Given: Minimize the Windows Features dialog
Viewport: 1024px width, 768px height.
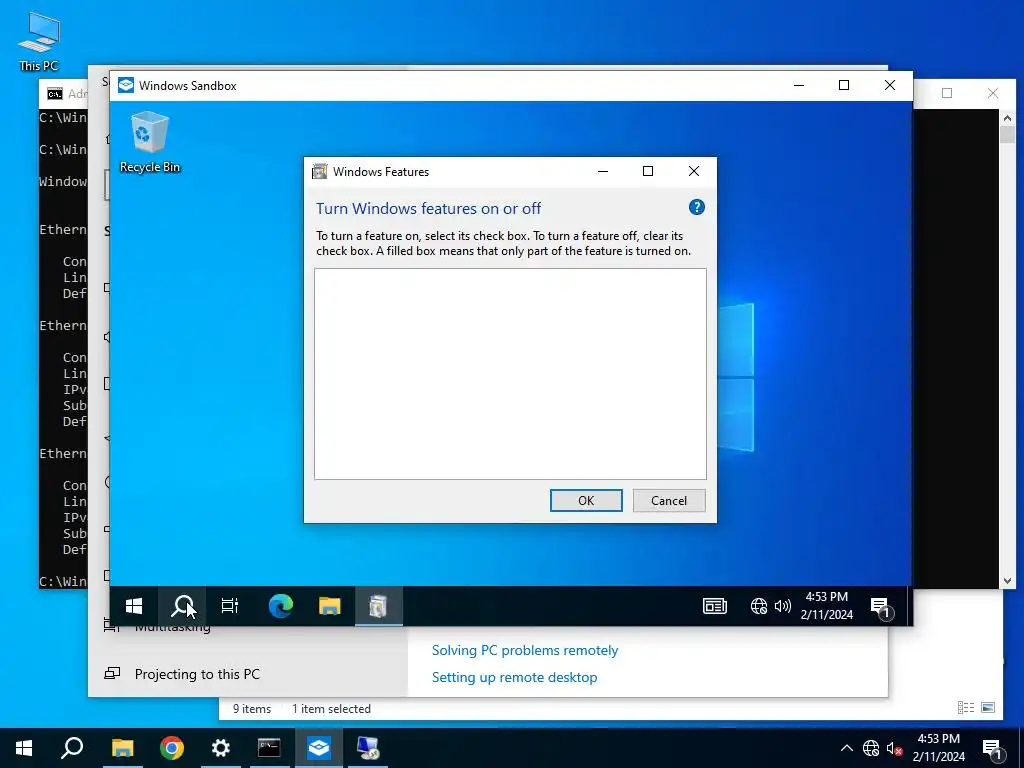Looking at the screenshot, I should click(603, 171).
